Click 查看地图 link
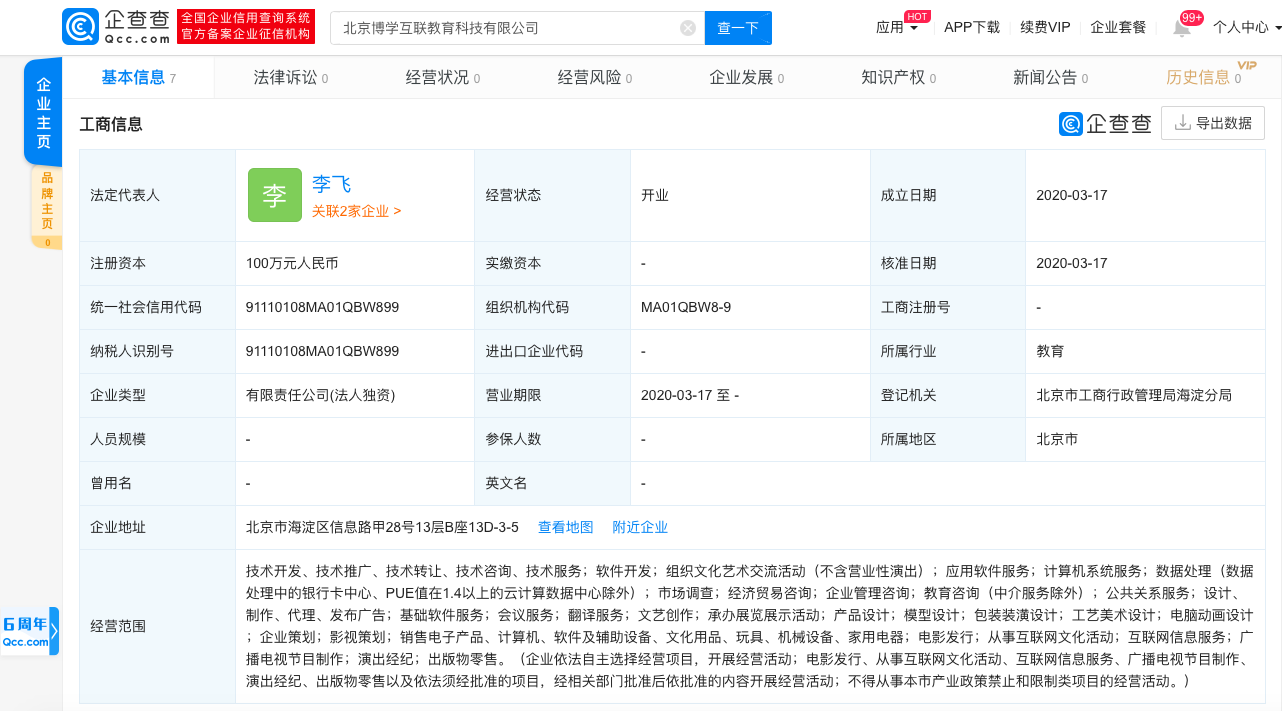 (565, 527)
